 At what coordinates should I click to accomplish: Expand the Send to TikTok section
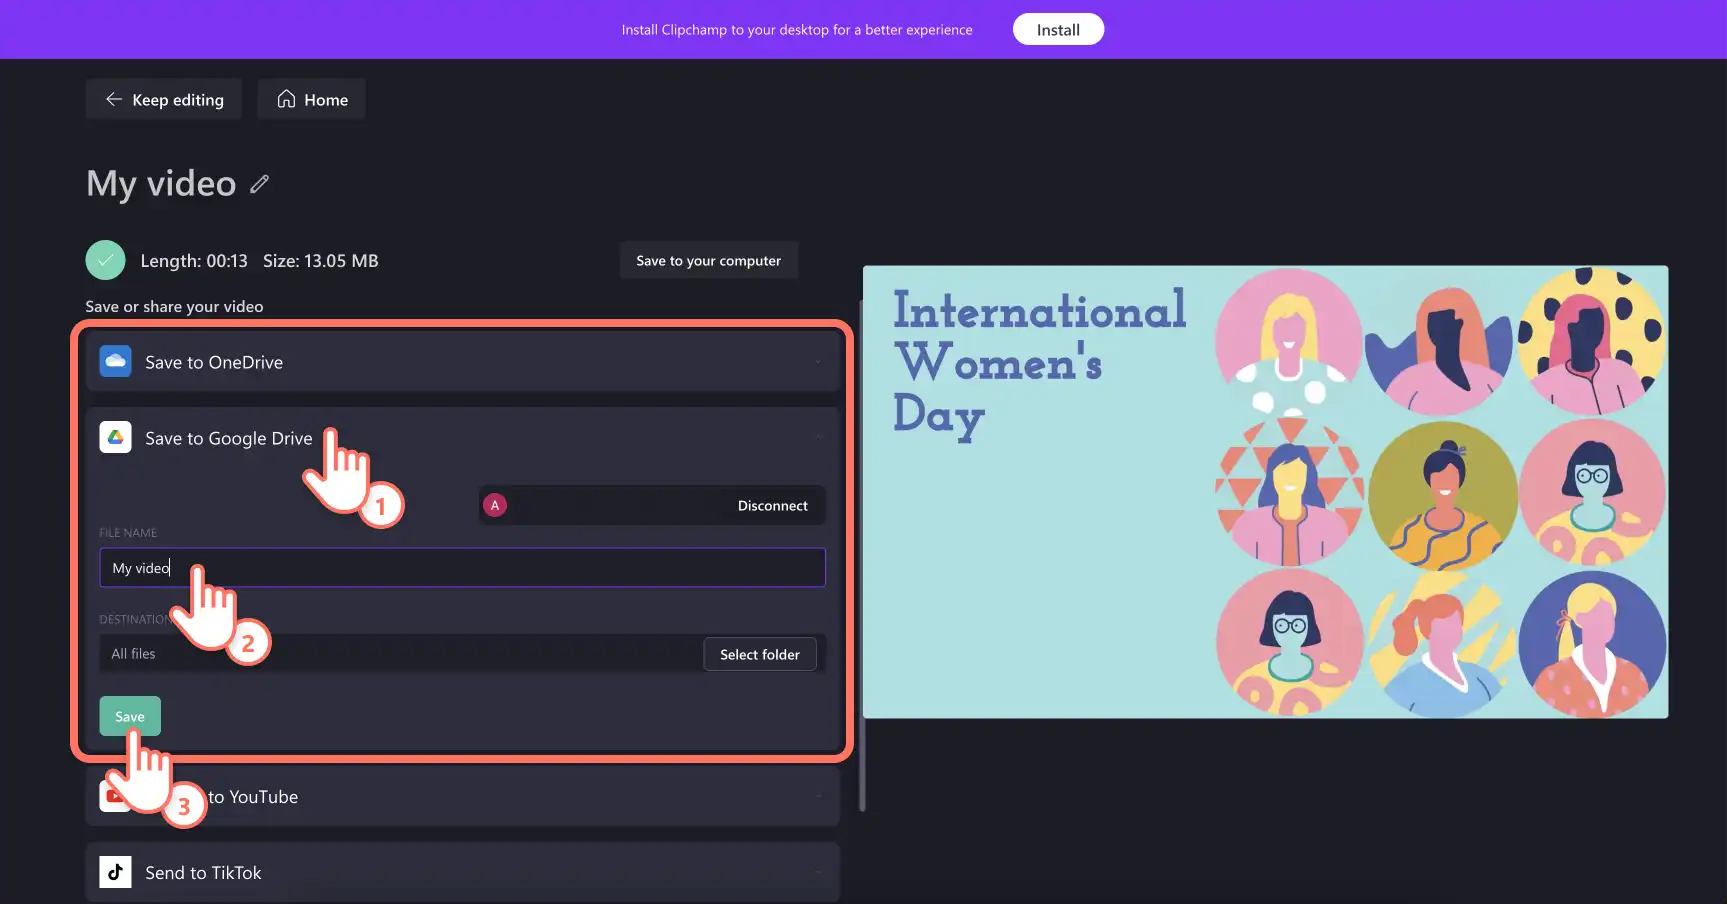tap(819, 872)
